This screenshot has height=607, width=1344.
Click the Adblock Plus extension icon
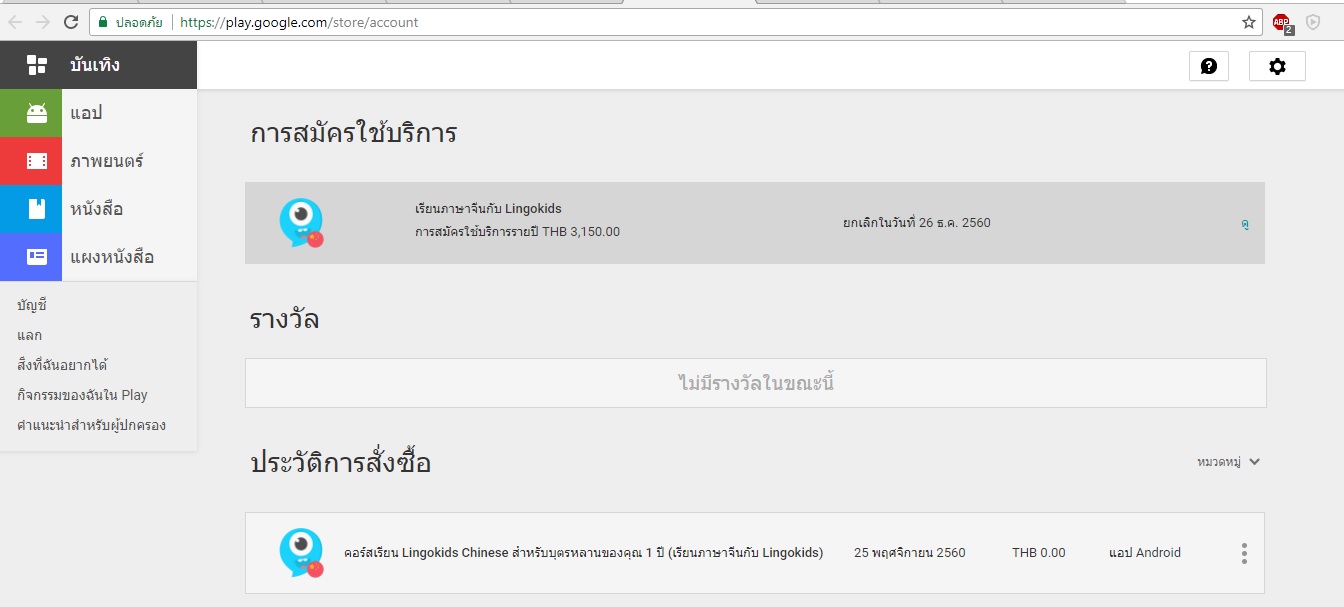(x=1282, y=22)
